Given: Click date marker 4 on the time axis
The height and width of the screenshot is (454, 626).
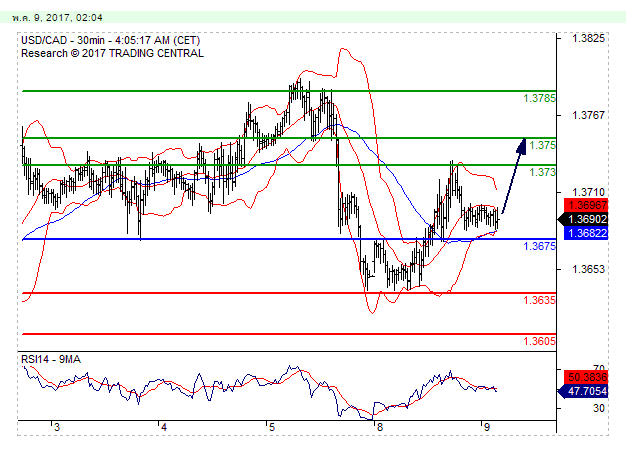Looking at the screenshot, I should click(x=164, y=427).
